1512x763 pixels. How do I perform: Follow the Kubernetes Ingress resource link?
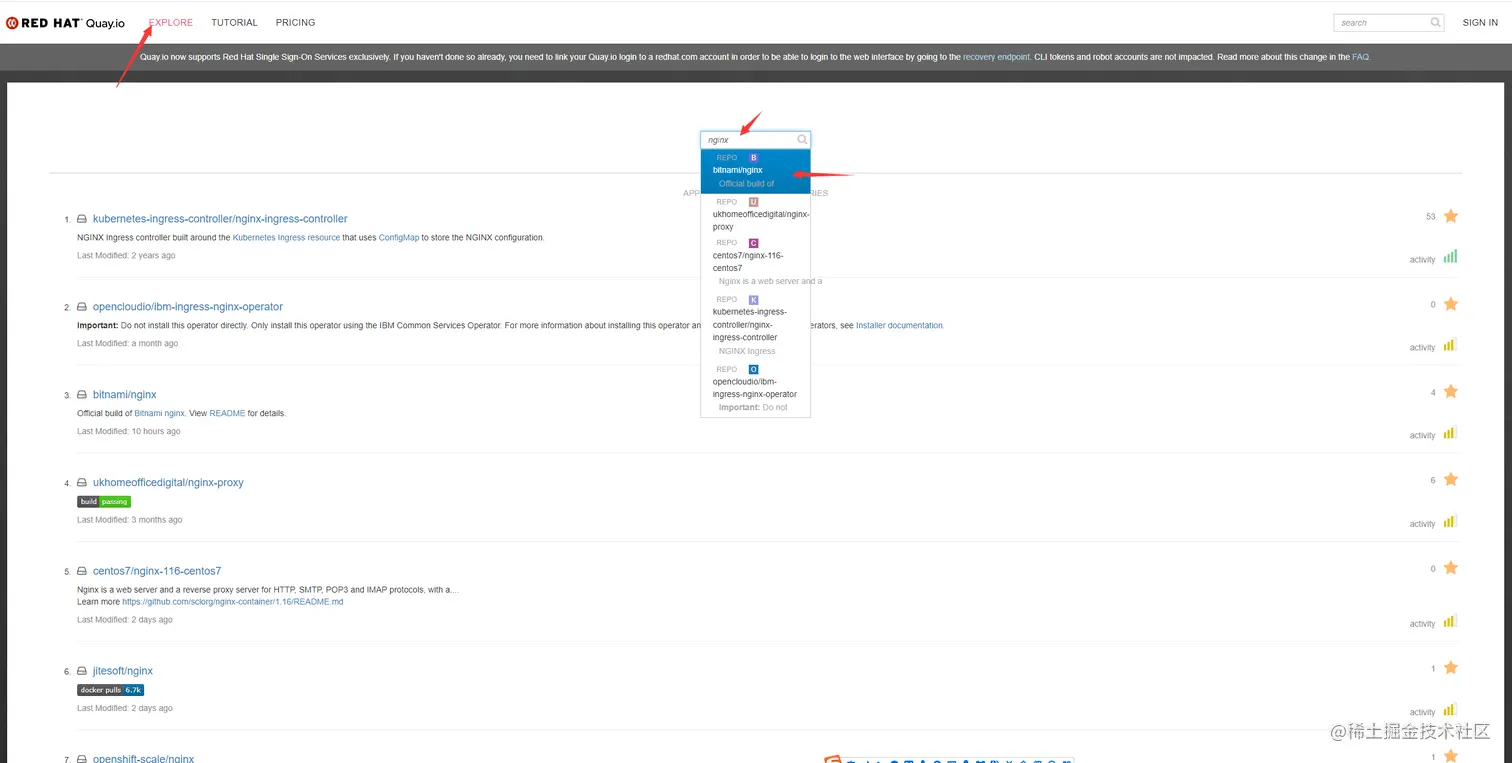(286, 238)
